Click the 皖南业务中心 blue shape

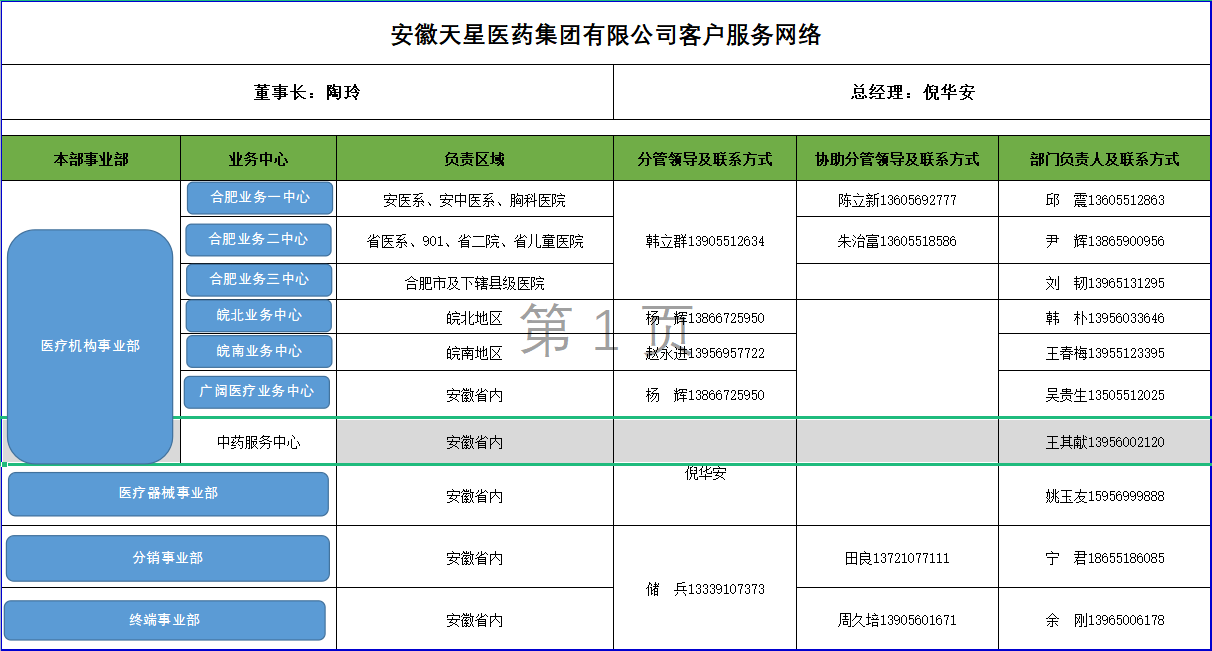259,352
